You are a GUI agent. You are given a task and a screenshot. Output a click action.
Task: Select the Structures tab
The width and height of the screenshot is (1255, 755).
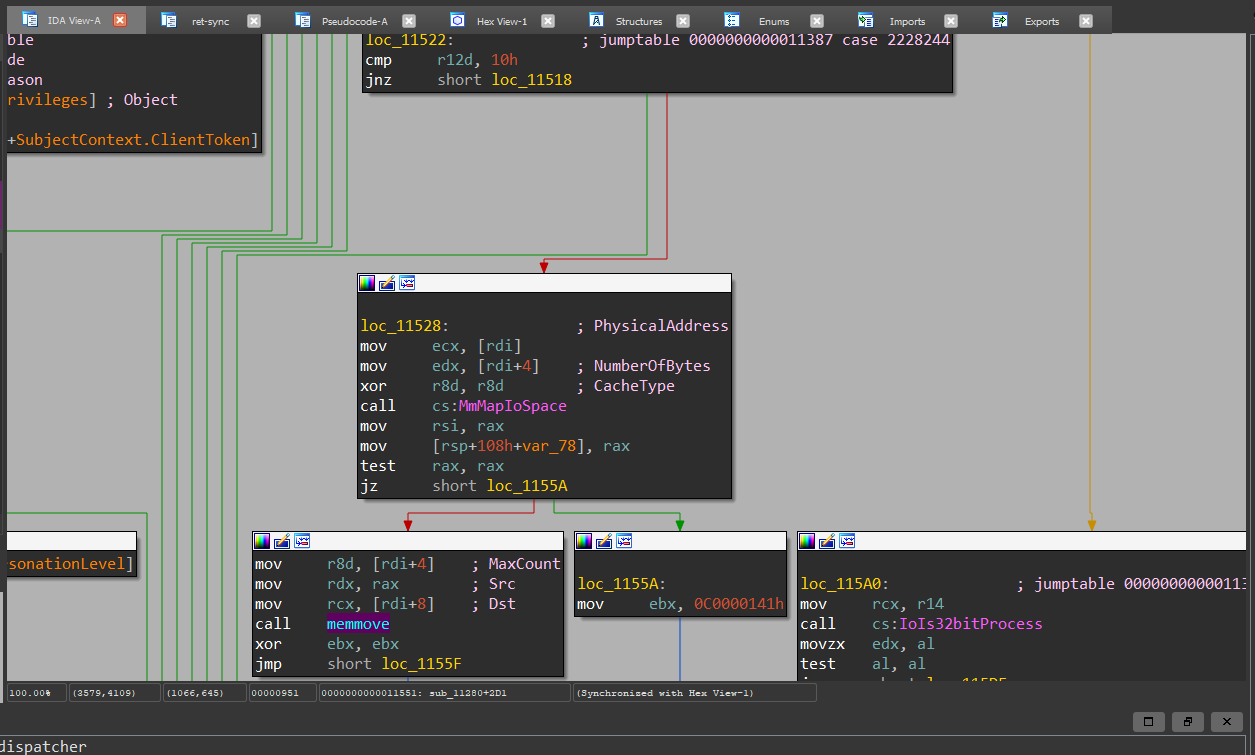point(638,21)
